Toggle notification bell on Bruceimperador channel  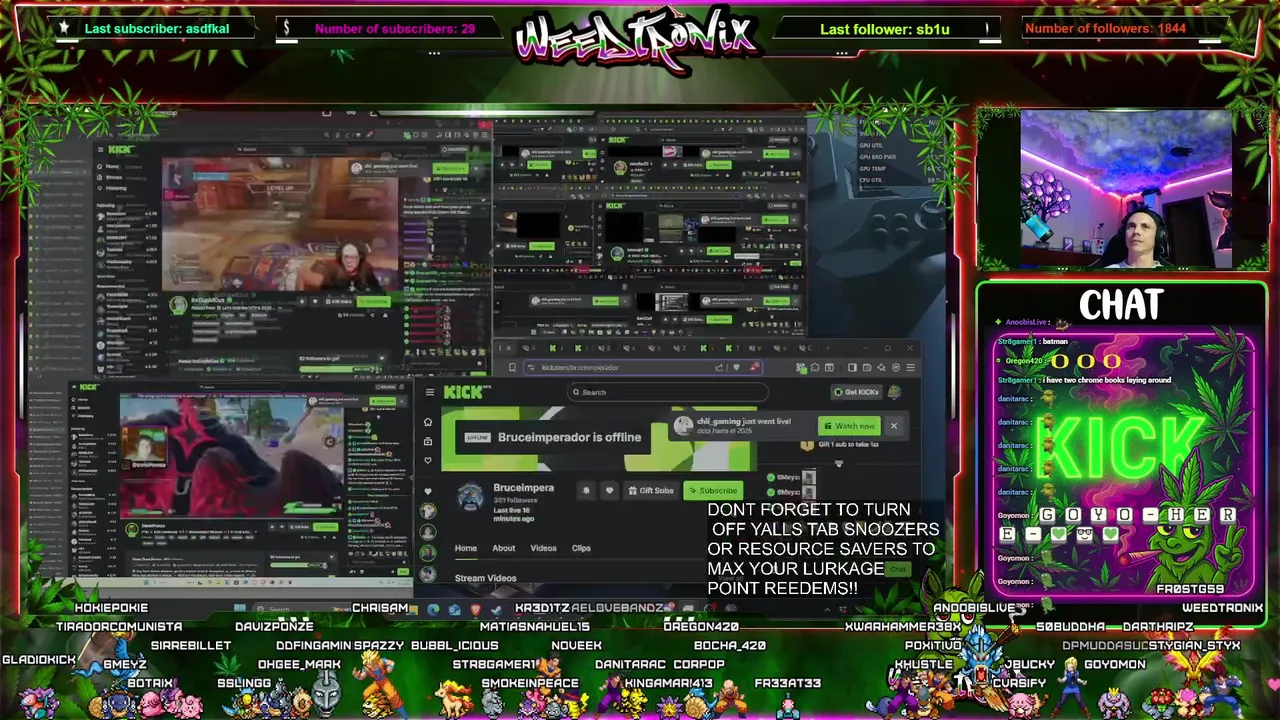(x=586, y=490)
